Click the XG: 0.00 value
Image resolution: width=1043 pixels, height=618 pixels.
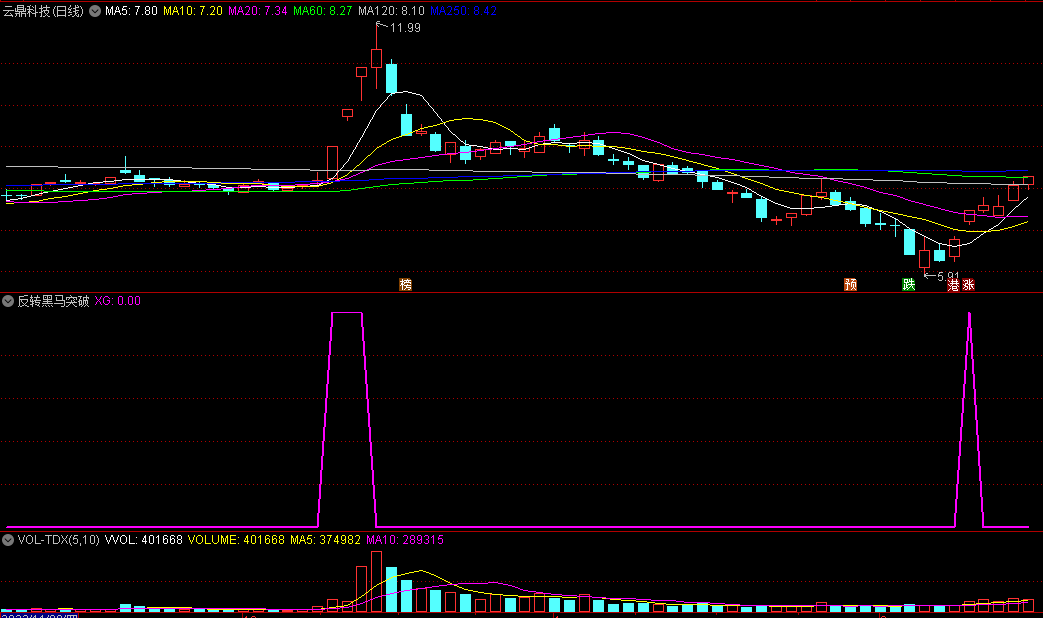[x=118, y=301]
